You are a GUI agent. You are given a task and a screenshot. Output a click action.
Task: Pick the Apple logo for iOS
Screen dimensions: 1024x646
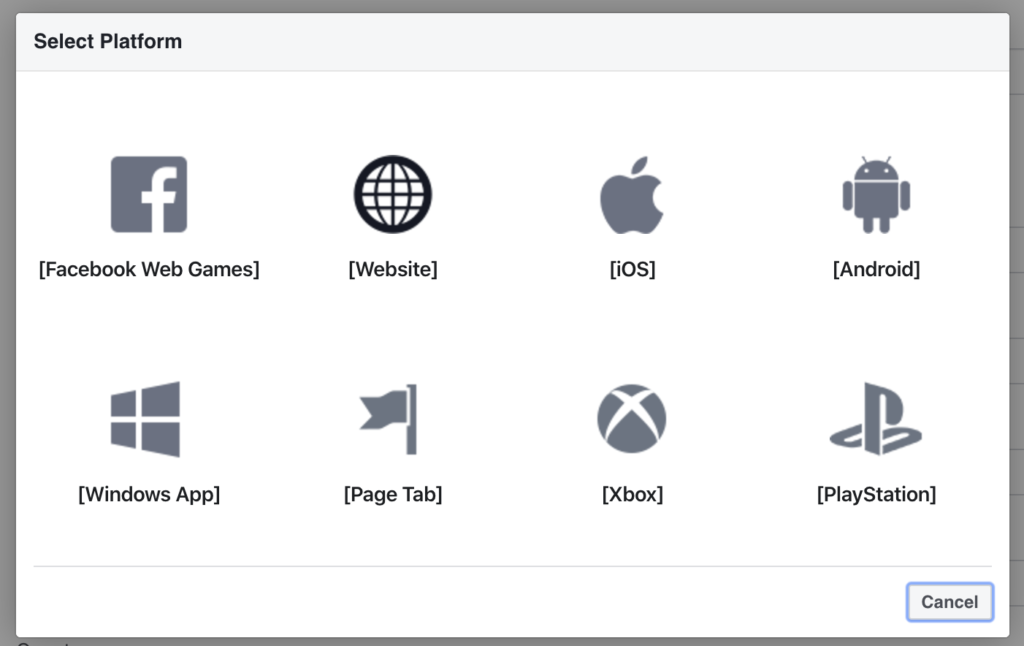point(632,195)
